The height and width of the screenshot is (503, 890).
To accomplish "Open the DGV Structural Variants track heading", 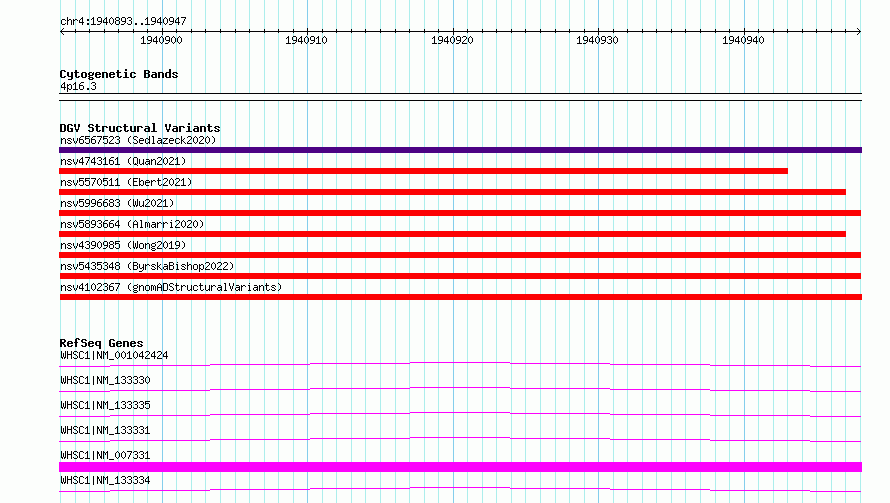I will pos(140,128).
